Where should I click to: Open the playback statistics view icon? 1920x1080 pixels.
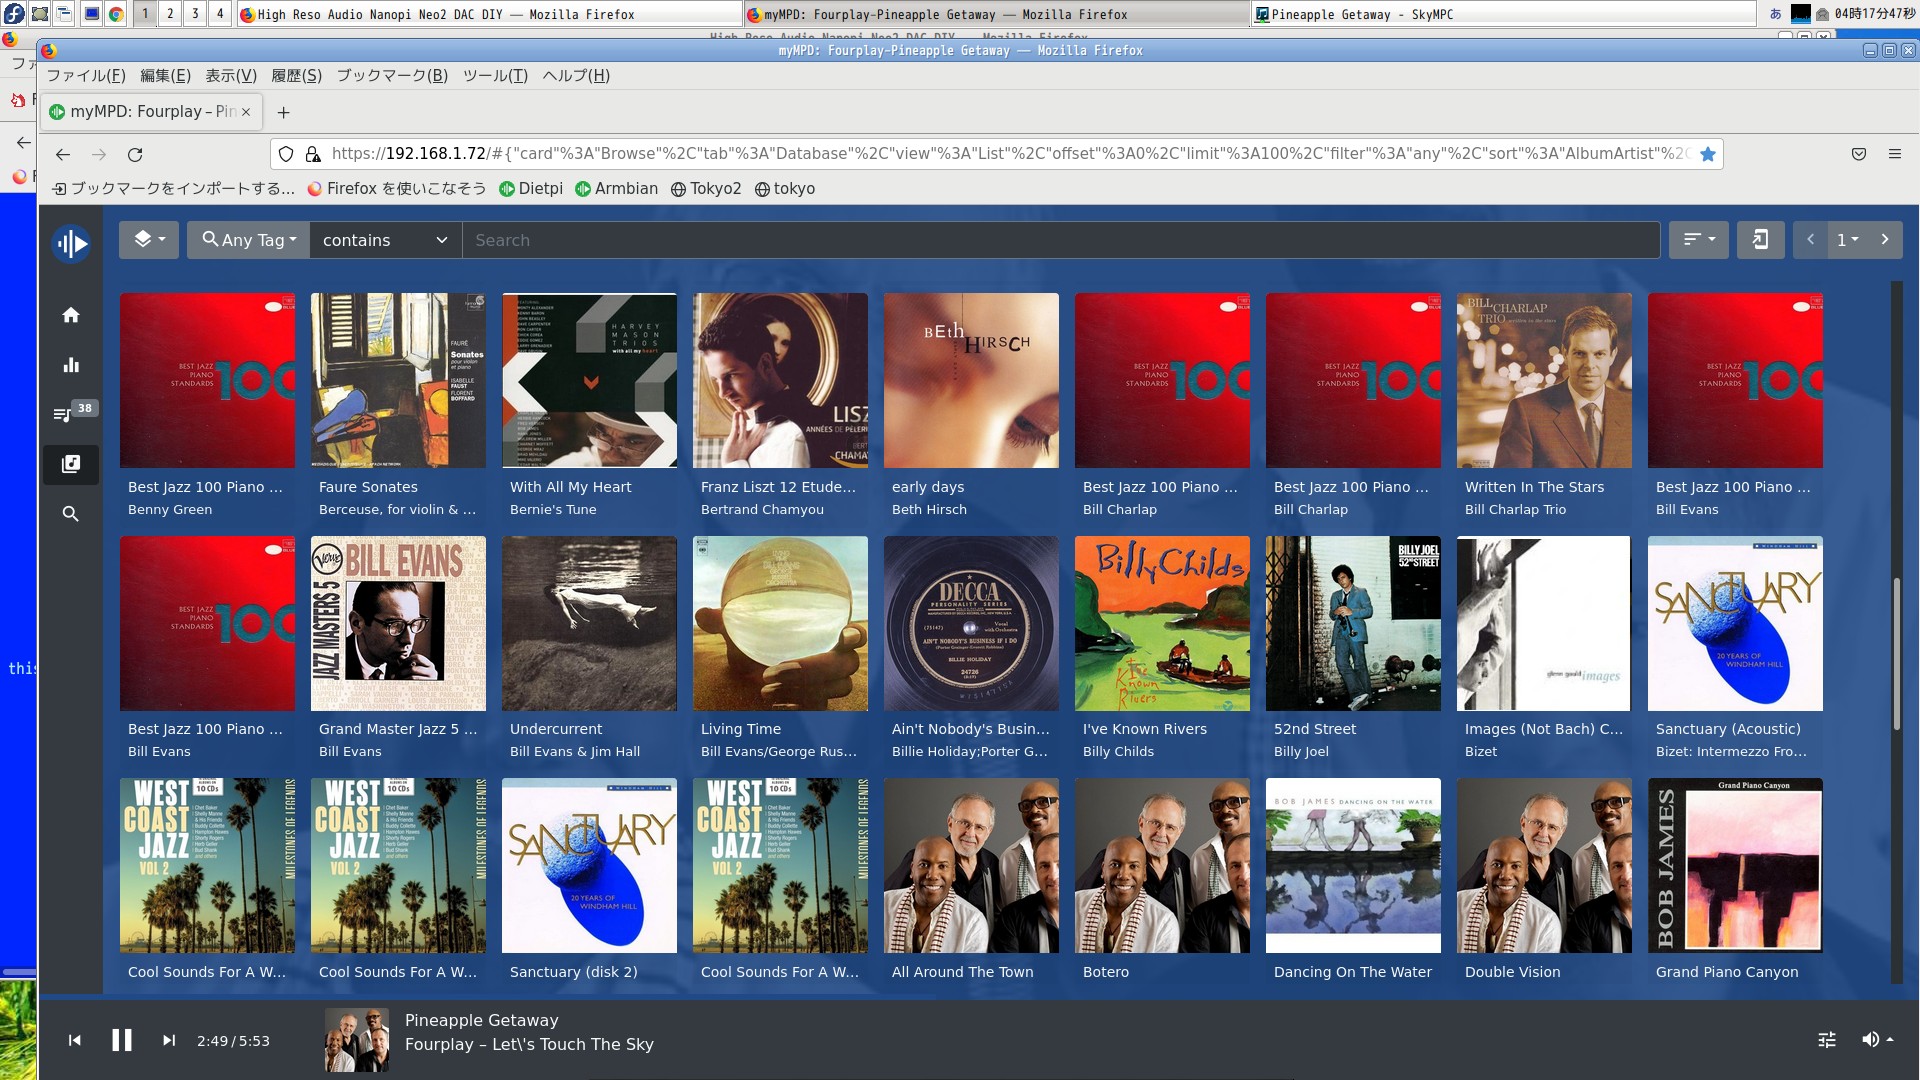70,365
